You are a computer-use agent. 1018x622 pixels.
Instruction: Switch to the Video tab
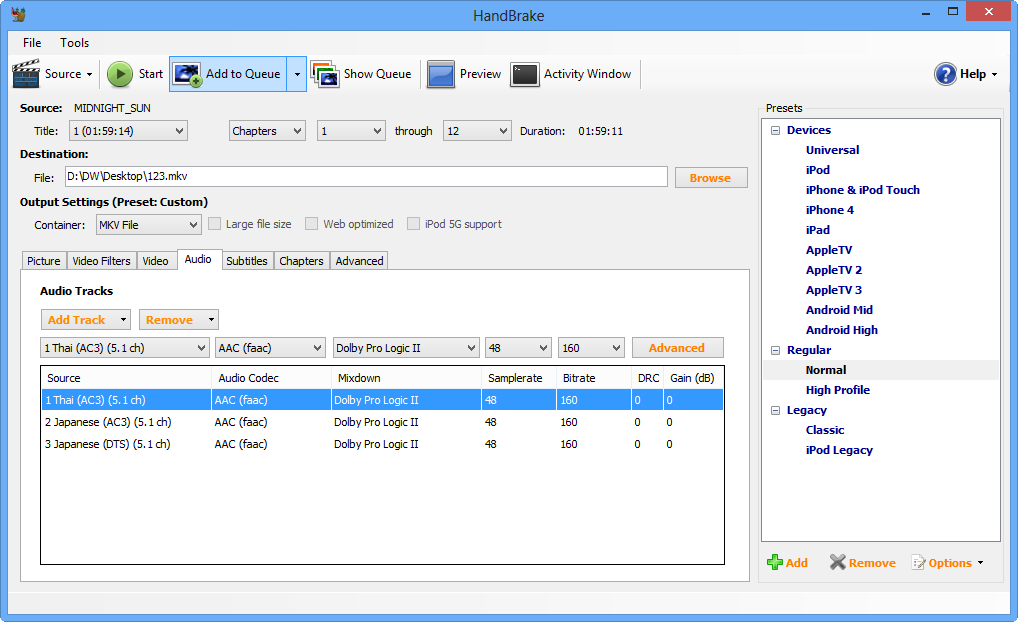pyautogui.click(x=155, y=261)
